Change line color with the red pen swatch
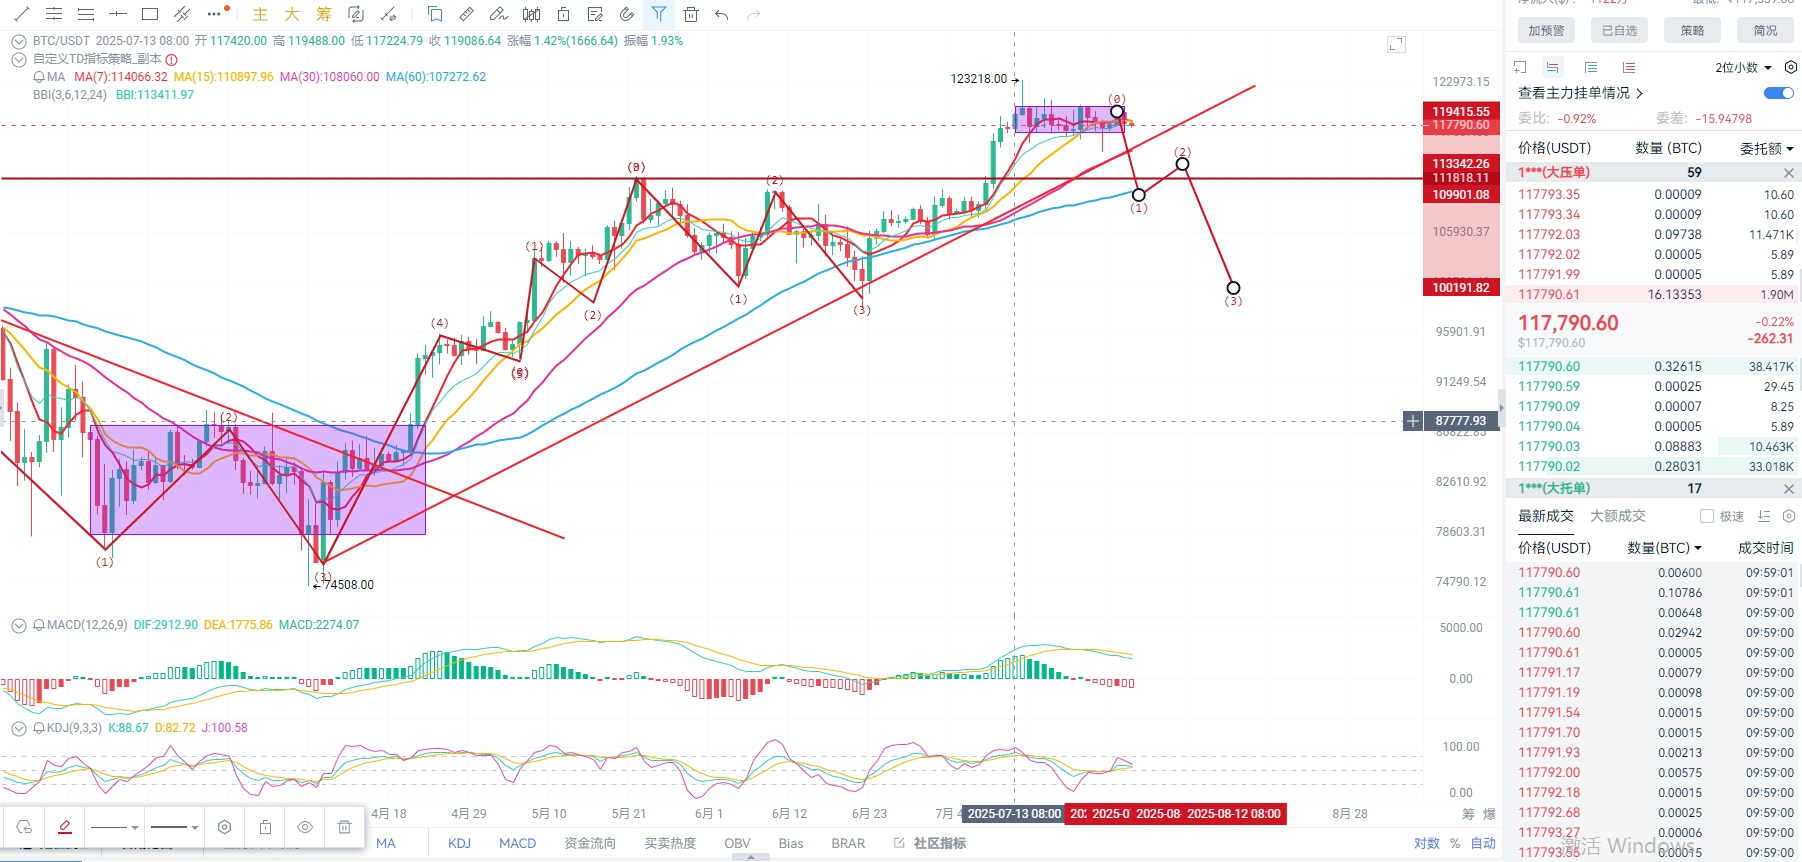The width and height of the screenshot is (1802, 862). point(65,827)
